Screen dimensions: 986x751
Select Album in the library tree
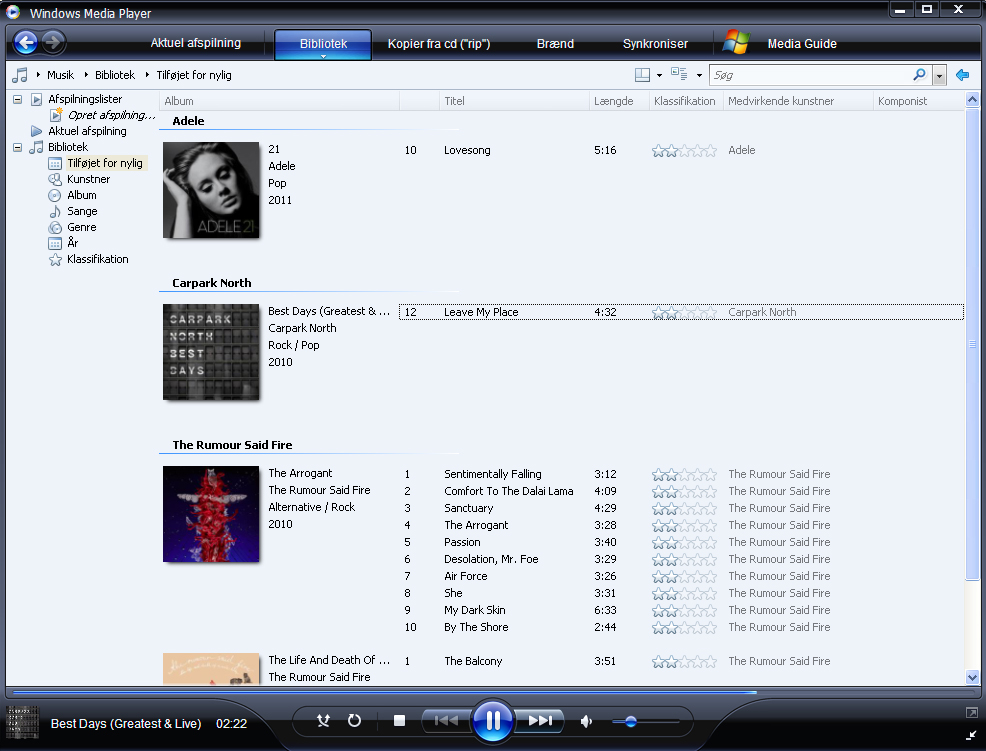tap(82, 195)
